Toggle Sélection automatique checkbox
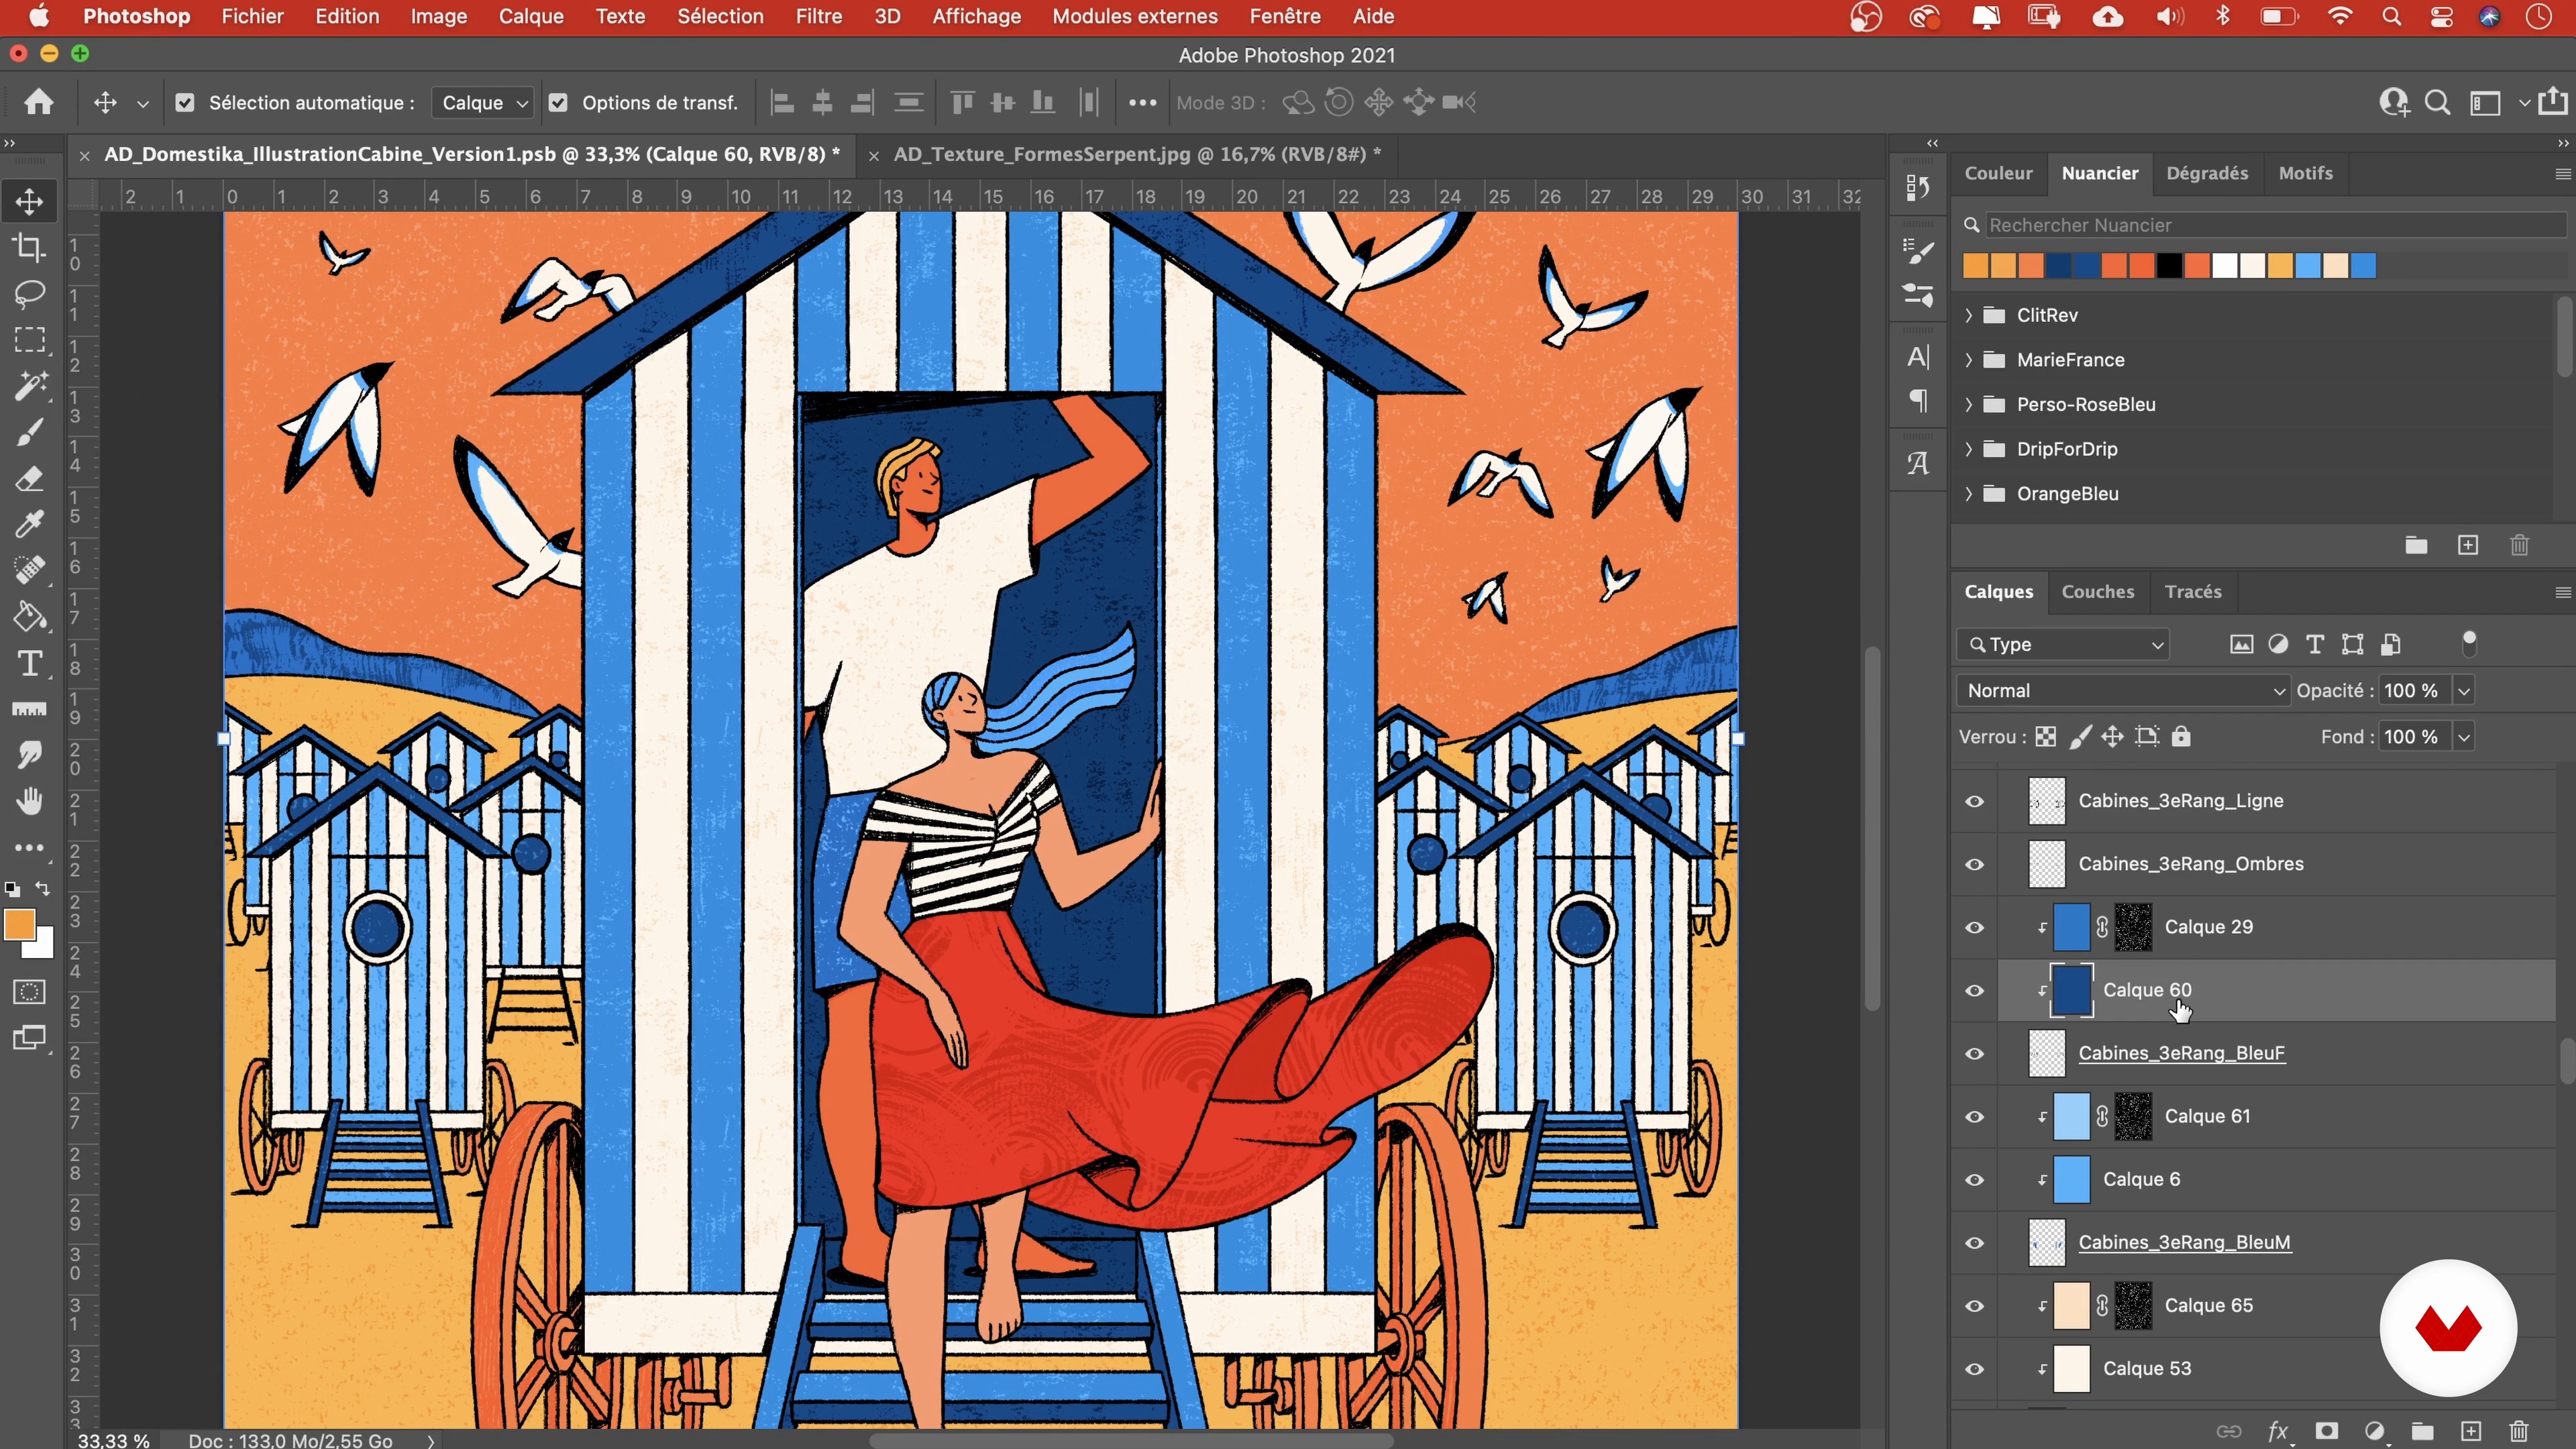The height and width of the screenshot is (1449, 2576). (185, 102)
